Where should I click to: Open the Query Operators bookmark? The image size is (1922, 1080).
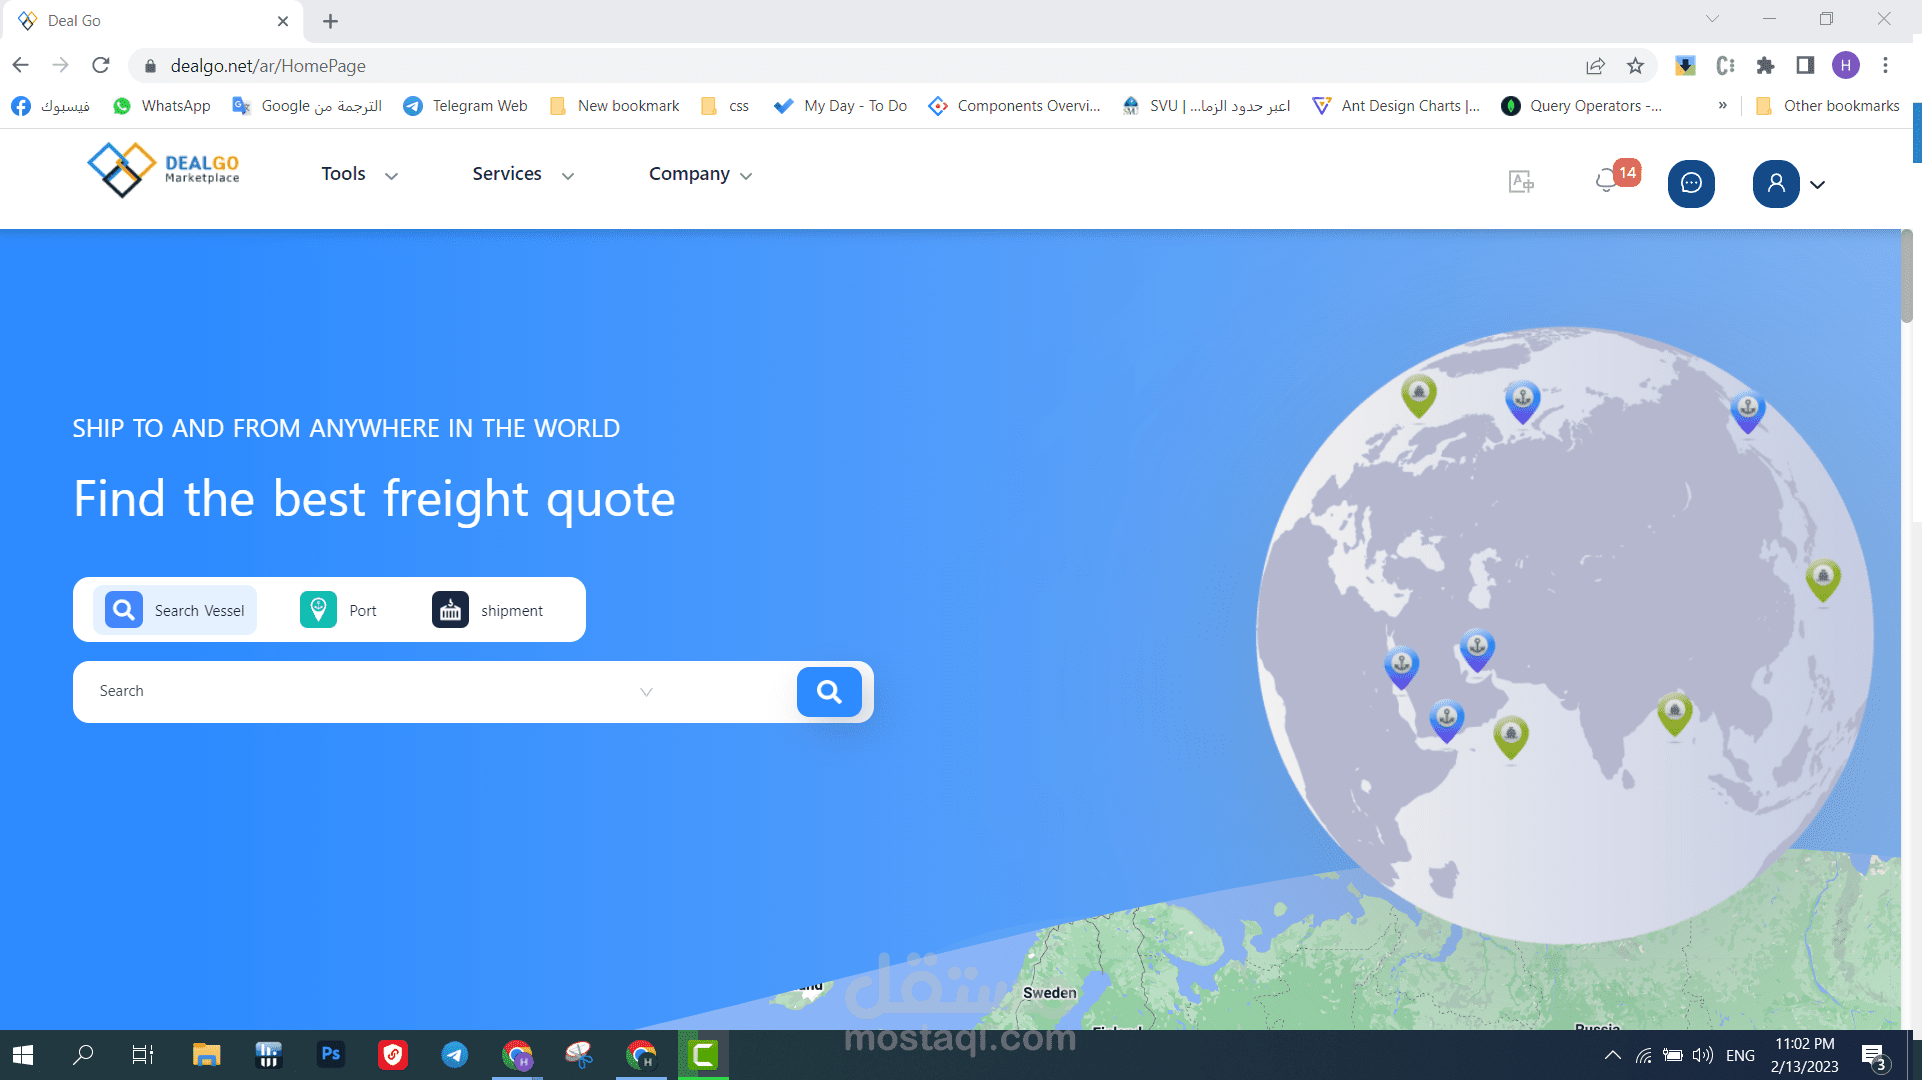[1582, 106]
